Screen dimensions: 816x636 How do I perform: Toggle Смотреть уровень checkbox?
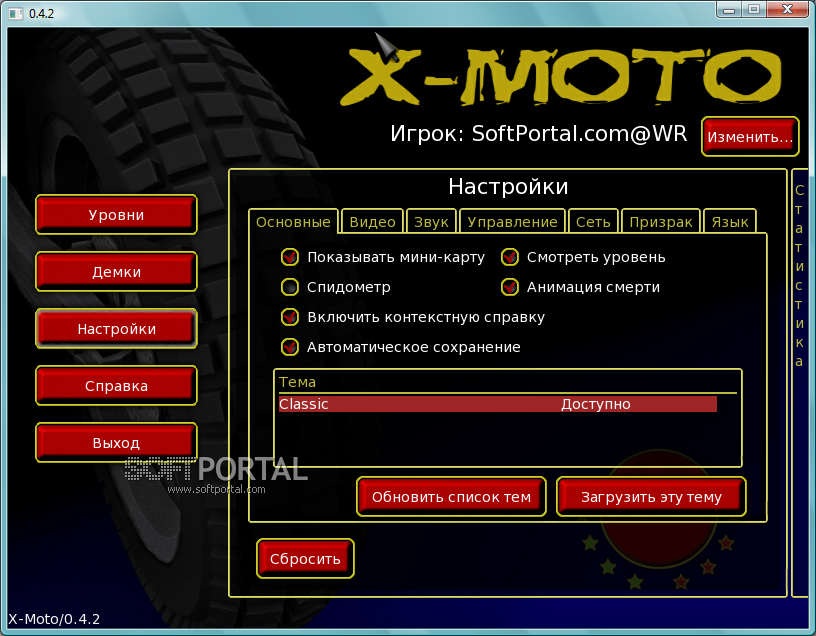tap(509, 257)
